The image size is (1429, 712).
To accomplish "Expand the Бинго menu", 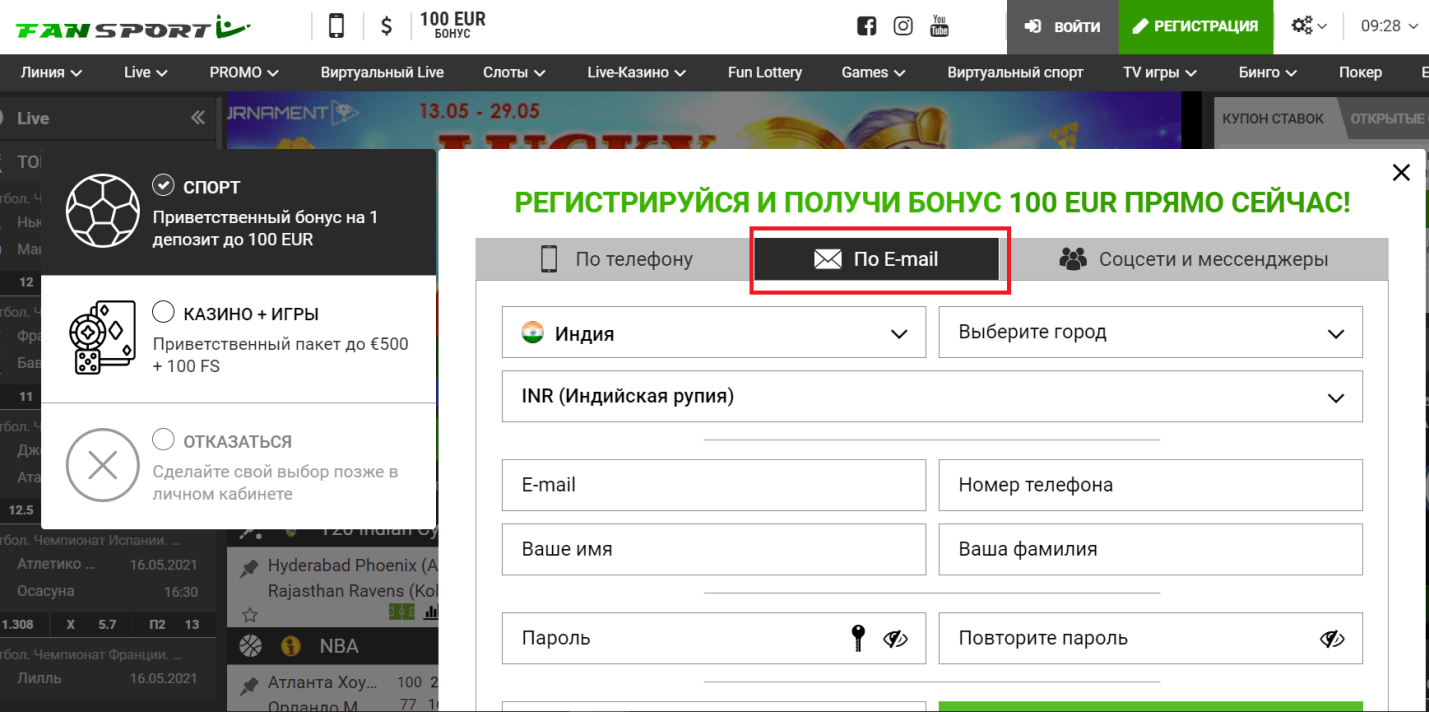I will (x=1268, y=72).
